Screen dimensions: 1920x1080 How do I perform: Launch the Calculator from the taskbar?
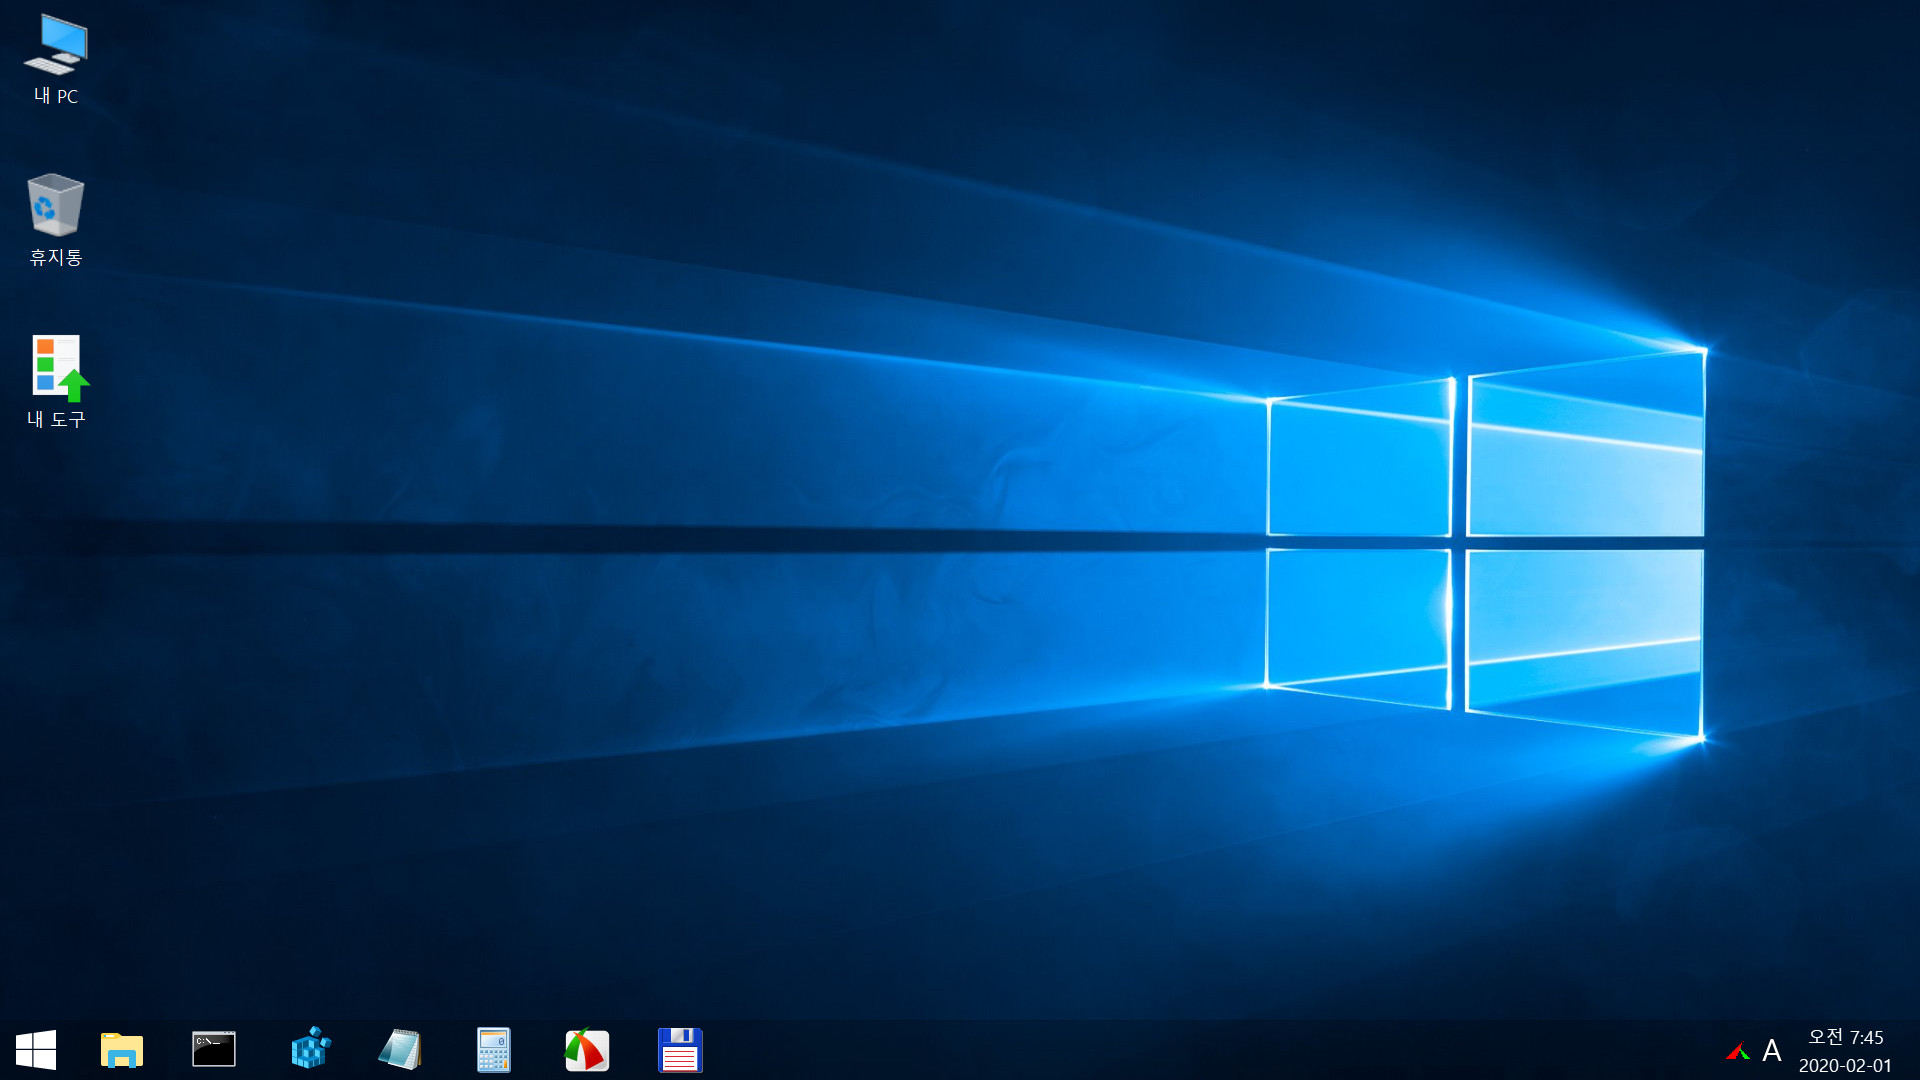(x=494, y=1050)
